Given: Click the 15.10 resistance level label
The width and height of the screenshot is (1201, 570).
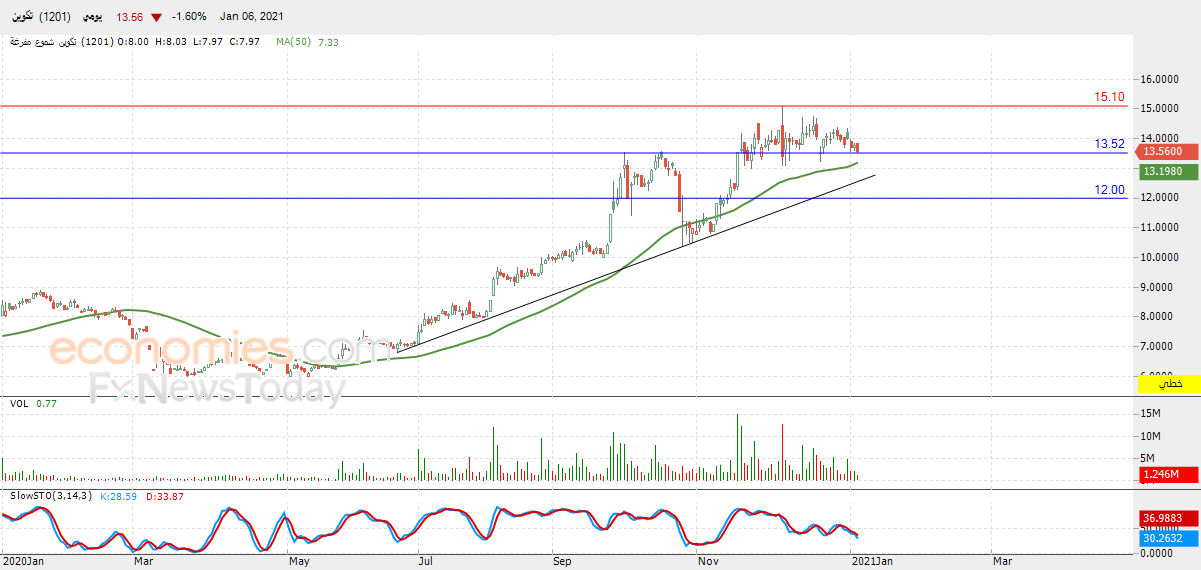Looking at the screenshot, I should coord(1109,97).
